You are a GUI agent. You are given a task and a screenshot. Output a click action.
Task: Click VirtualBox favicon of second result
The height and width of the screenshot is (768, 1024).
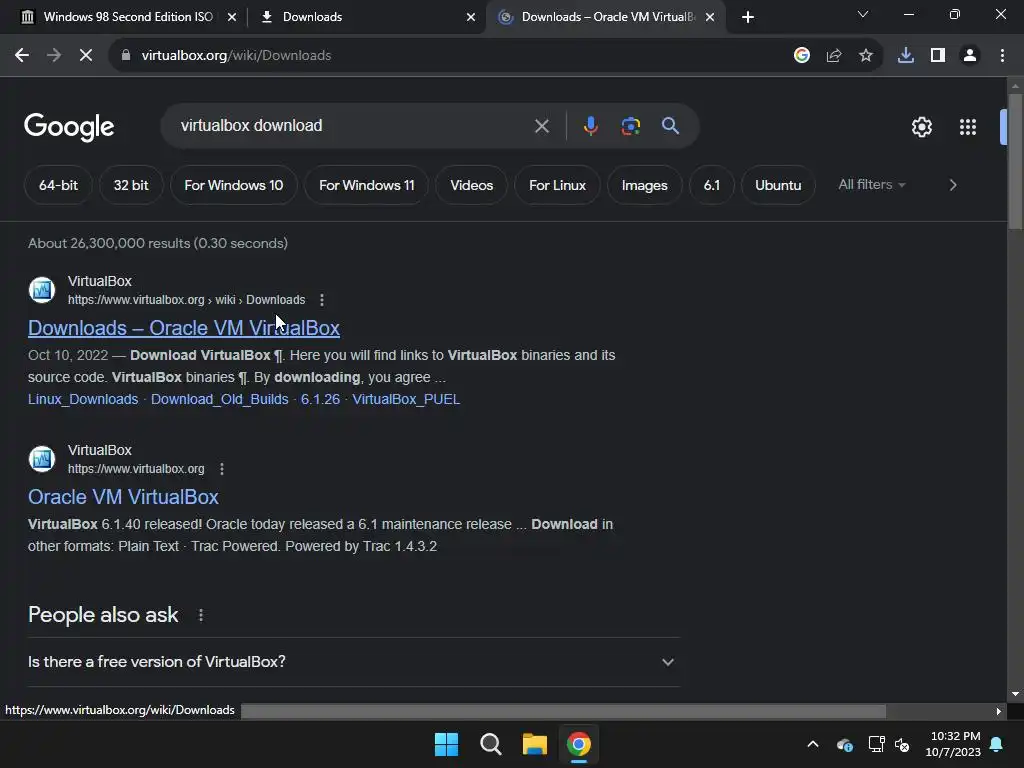click(42, 459)
